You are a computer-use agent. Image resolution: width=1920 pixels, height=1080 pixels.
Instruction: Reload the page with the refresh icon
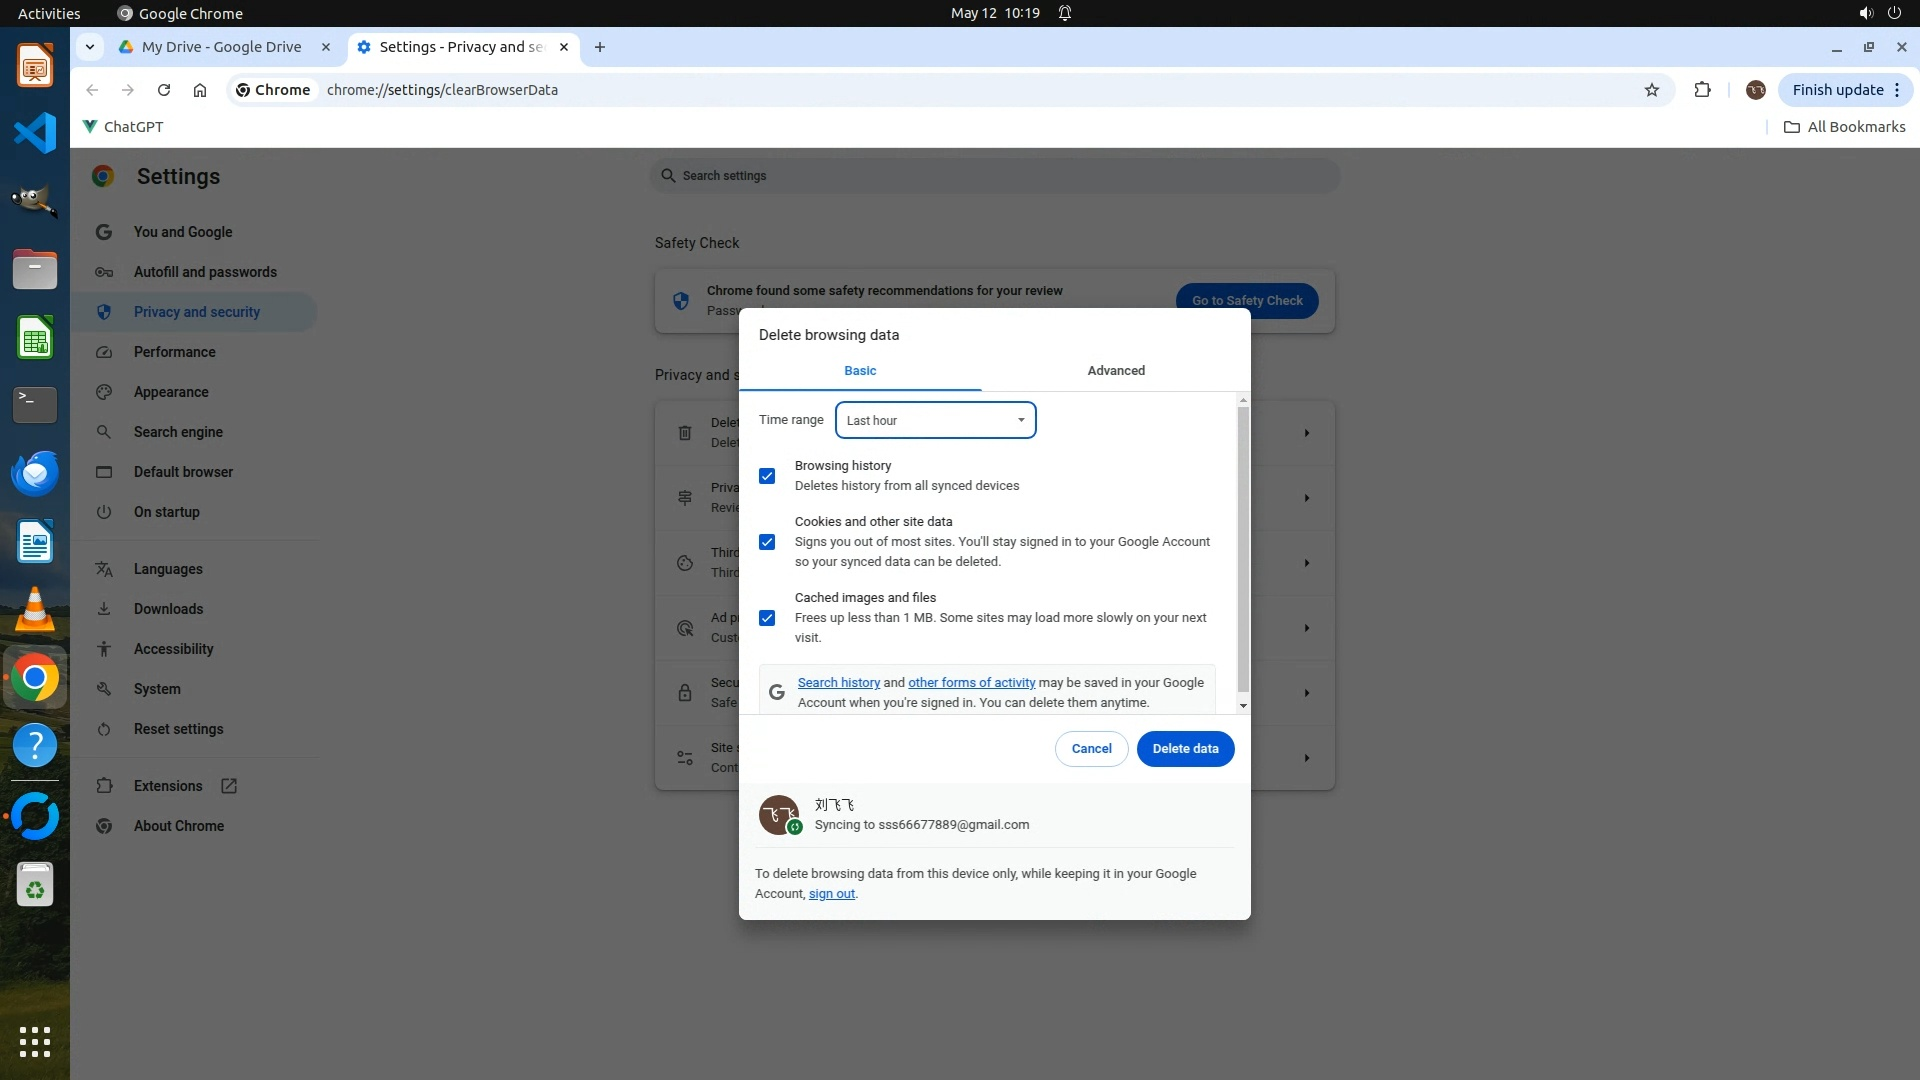tap(164, 90)
